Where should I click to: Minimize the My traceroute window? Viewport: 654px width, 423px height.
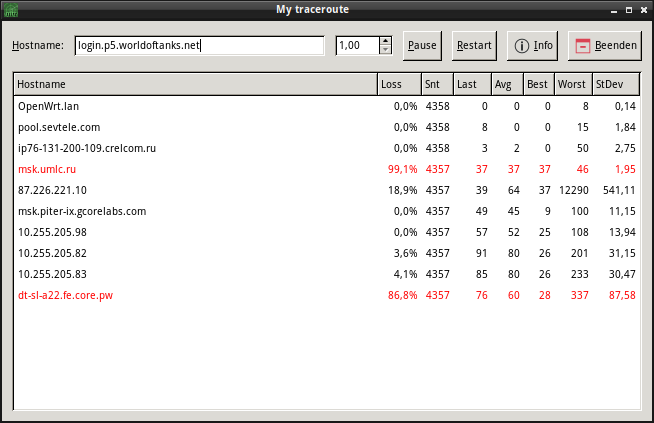click(x=614, y=10)
